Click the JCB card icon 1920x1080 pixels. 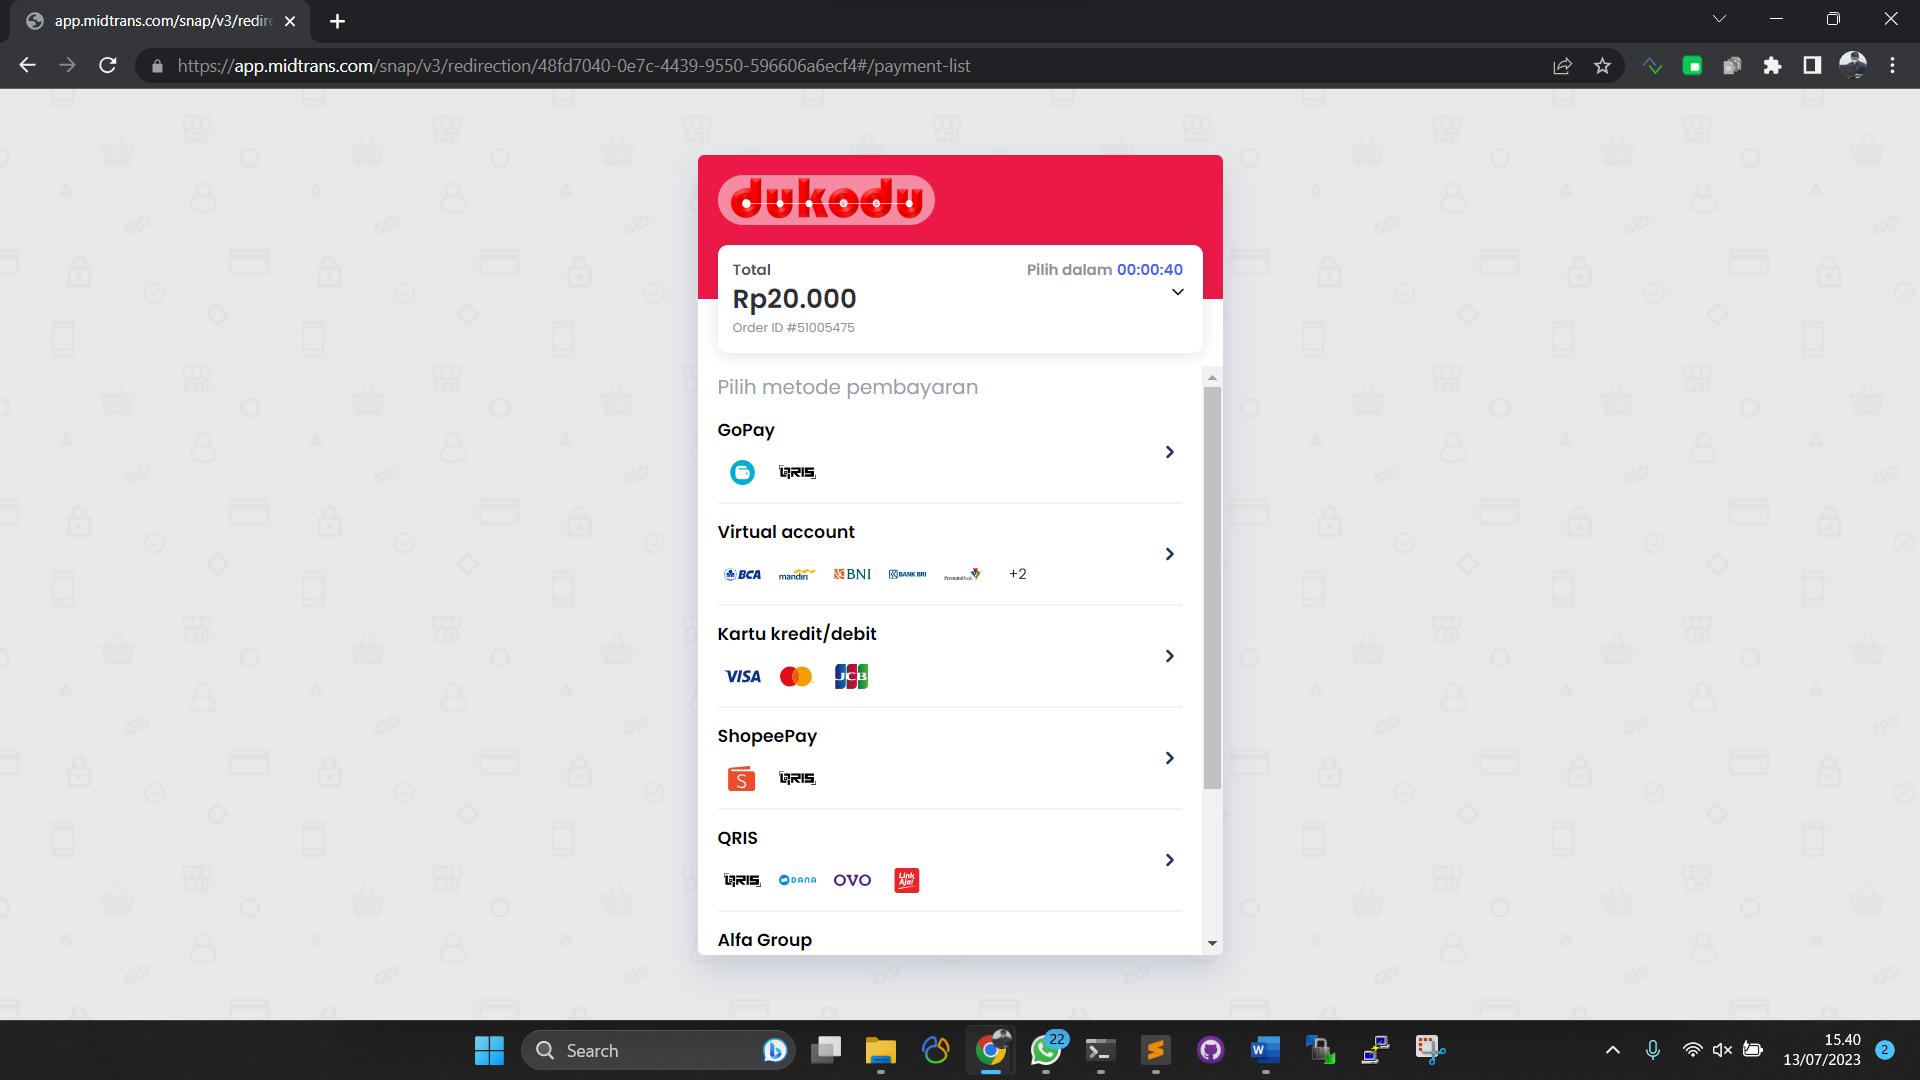[x=850, y=676]
